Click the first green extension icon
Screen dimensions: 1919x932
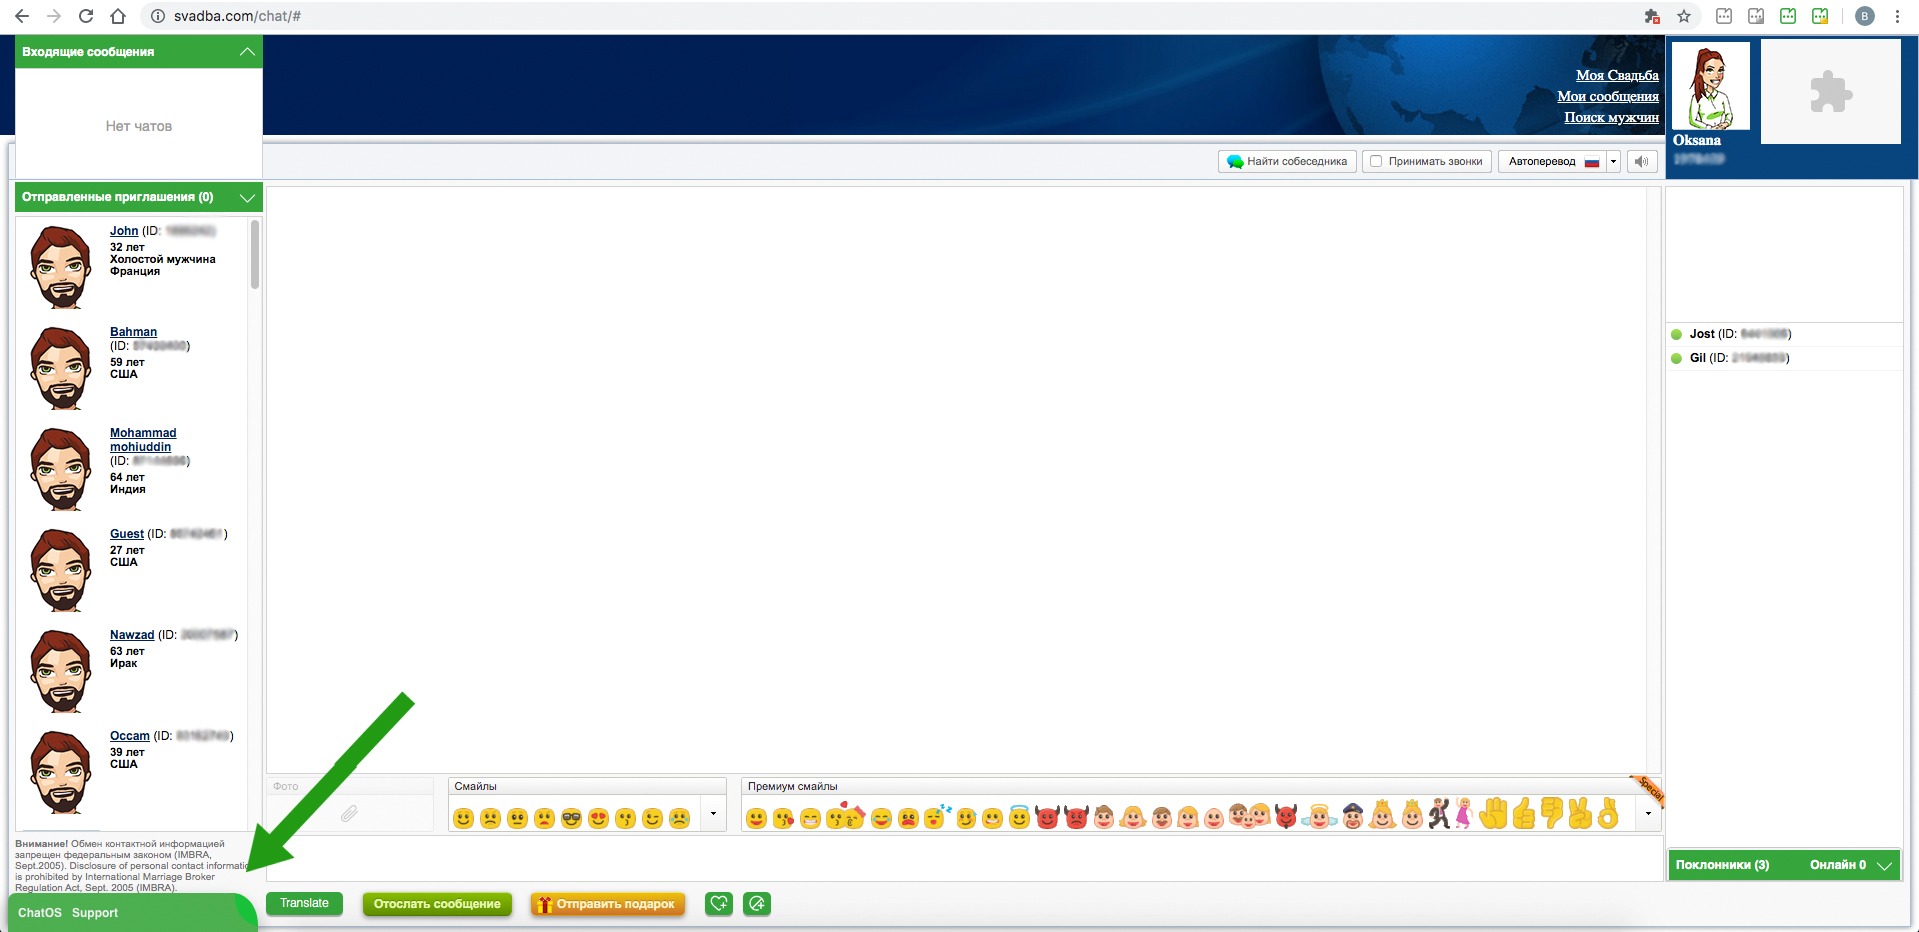(1788, 16)
